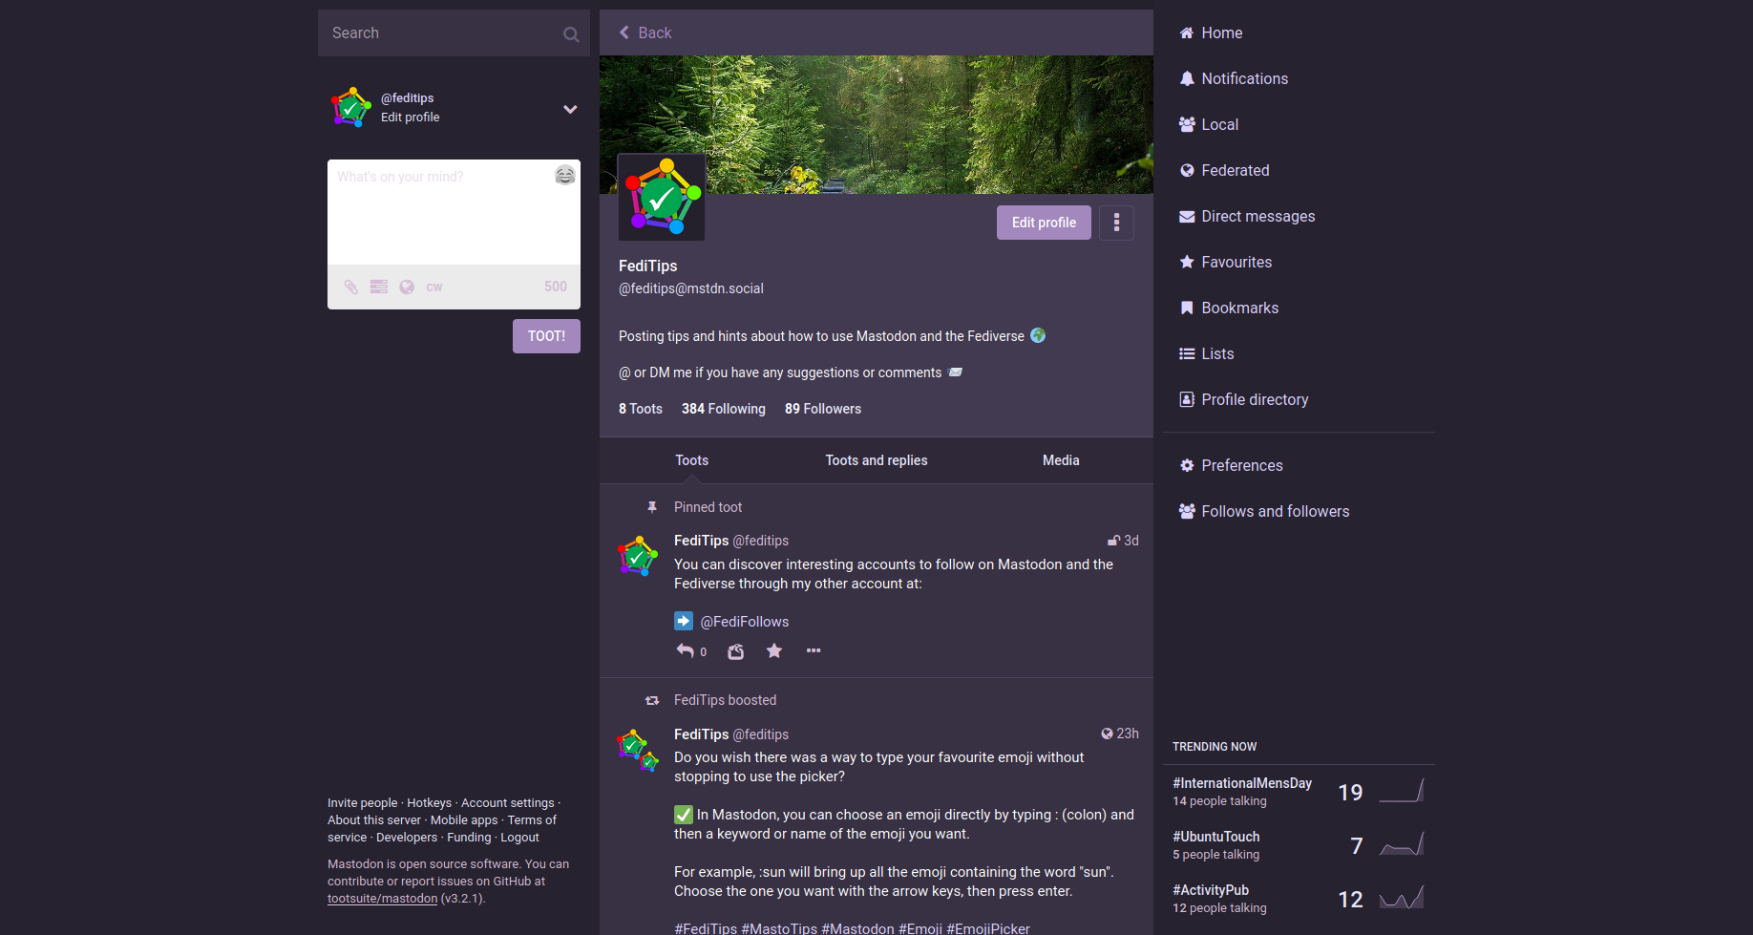Click the #MastoTips hashtag in toot
This screenshot has width=1753, height=935.
(779, 929)
